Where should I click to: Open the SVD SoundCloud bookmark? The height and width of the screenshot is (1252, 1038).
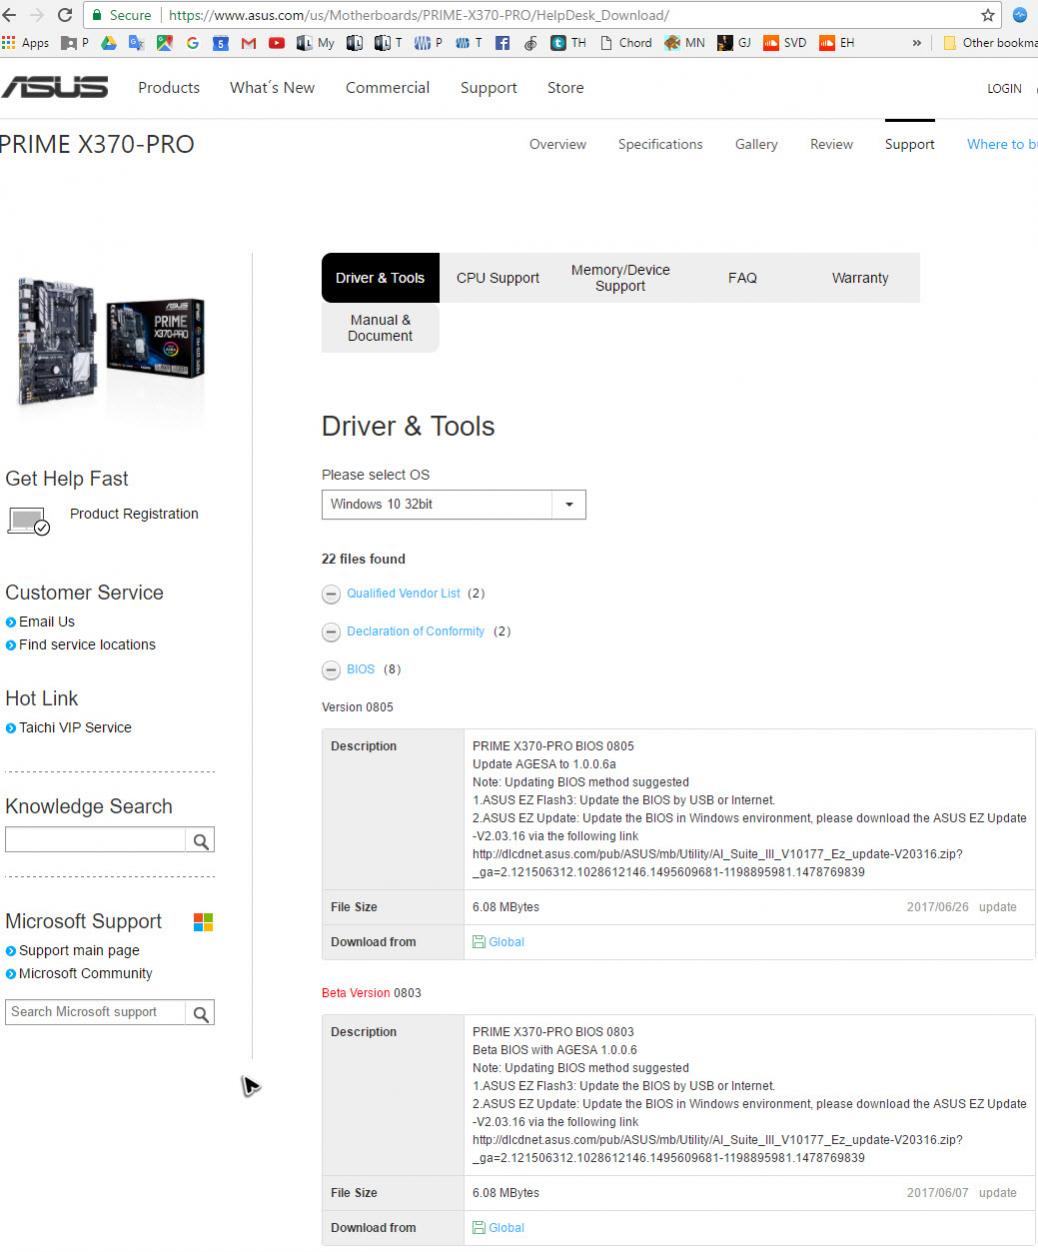(x=785, y=43)
